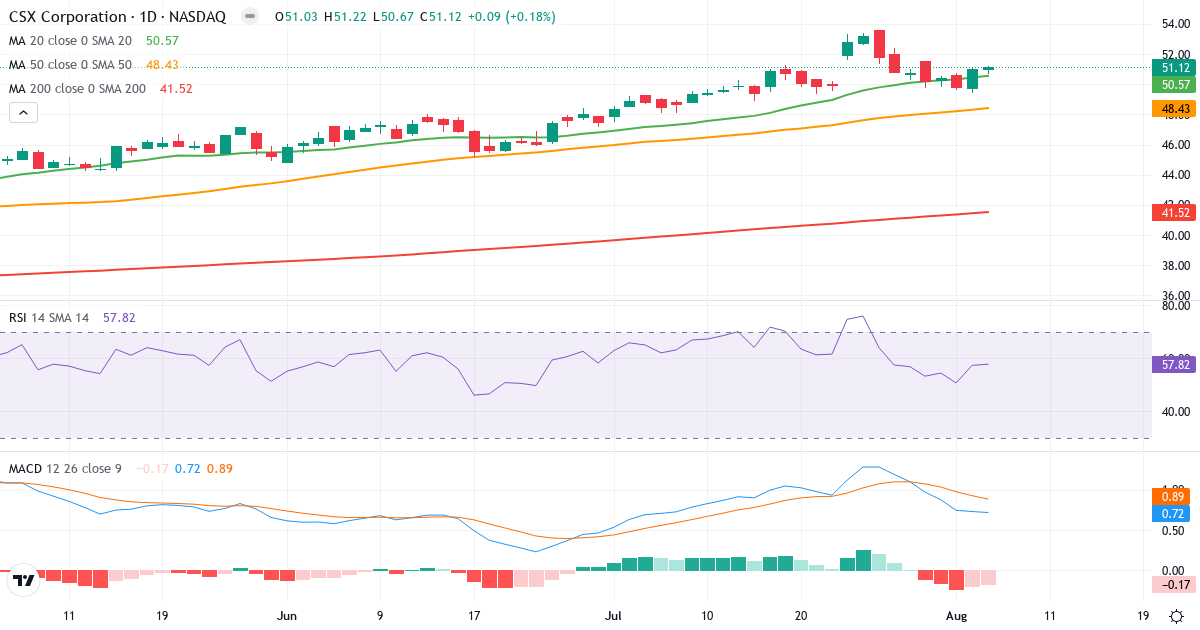Select the MACD 12 26 close 9 legend
This screenshot has height=630, width=1200.
65,468
